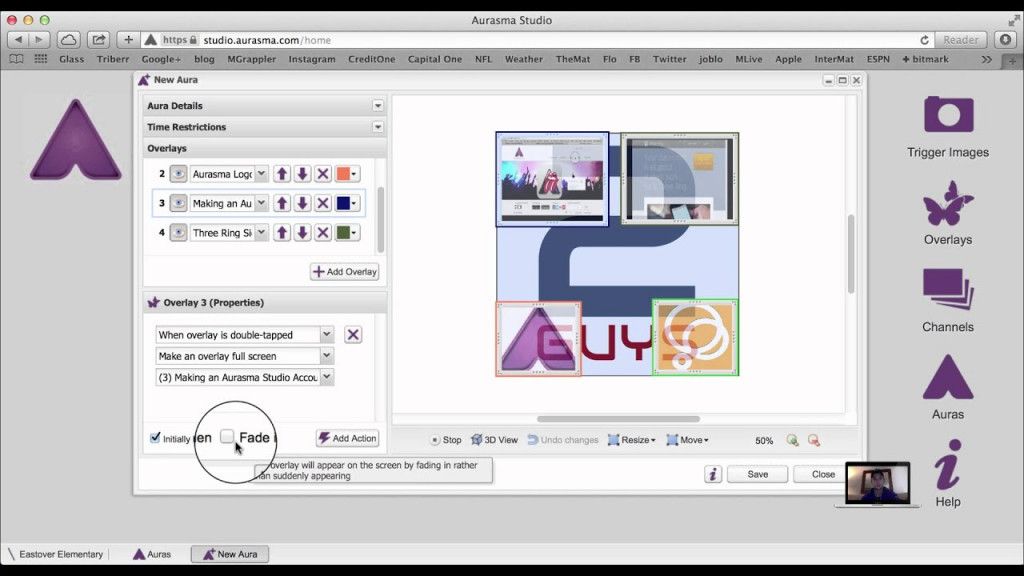Click Undo changes
The width and height of the screenshot is (1024, 576).
562,440
